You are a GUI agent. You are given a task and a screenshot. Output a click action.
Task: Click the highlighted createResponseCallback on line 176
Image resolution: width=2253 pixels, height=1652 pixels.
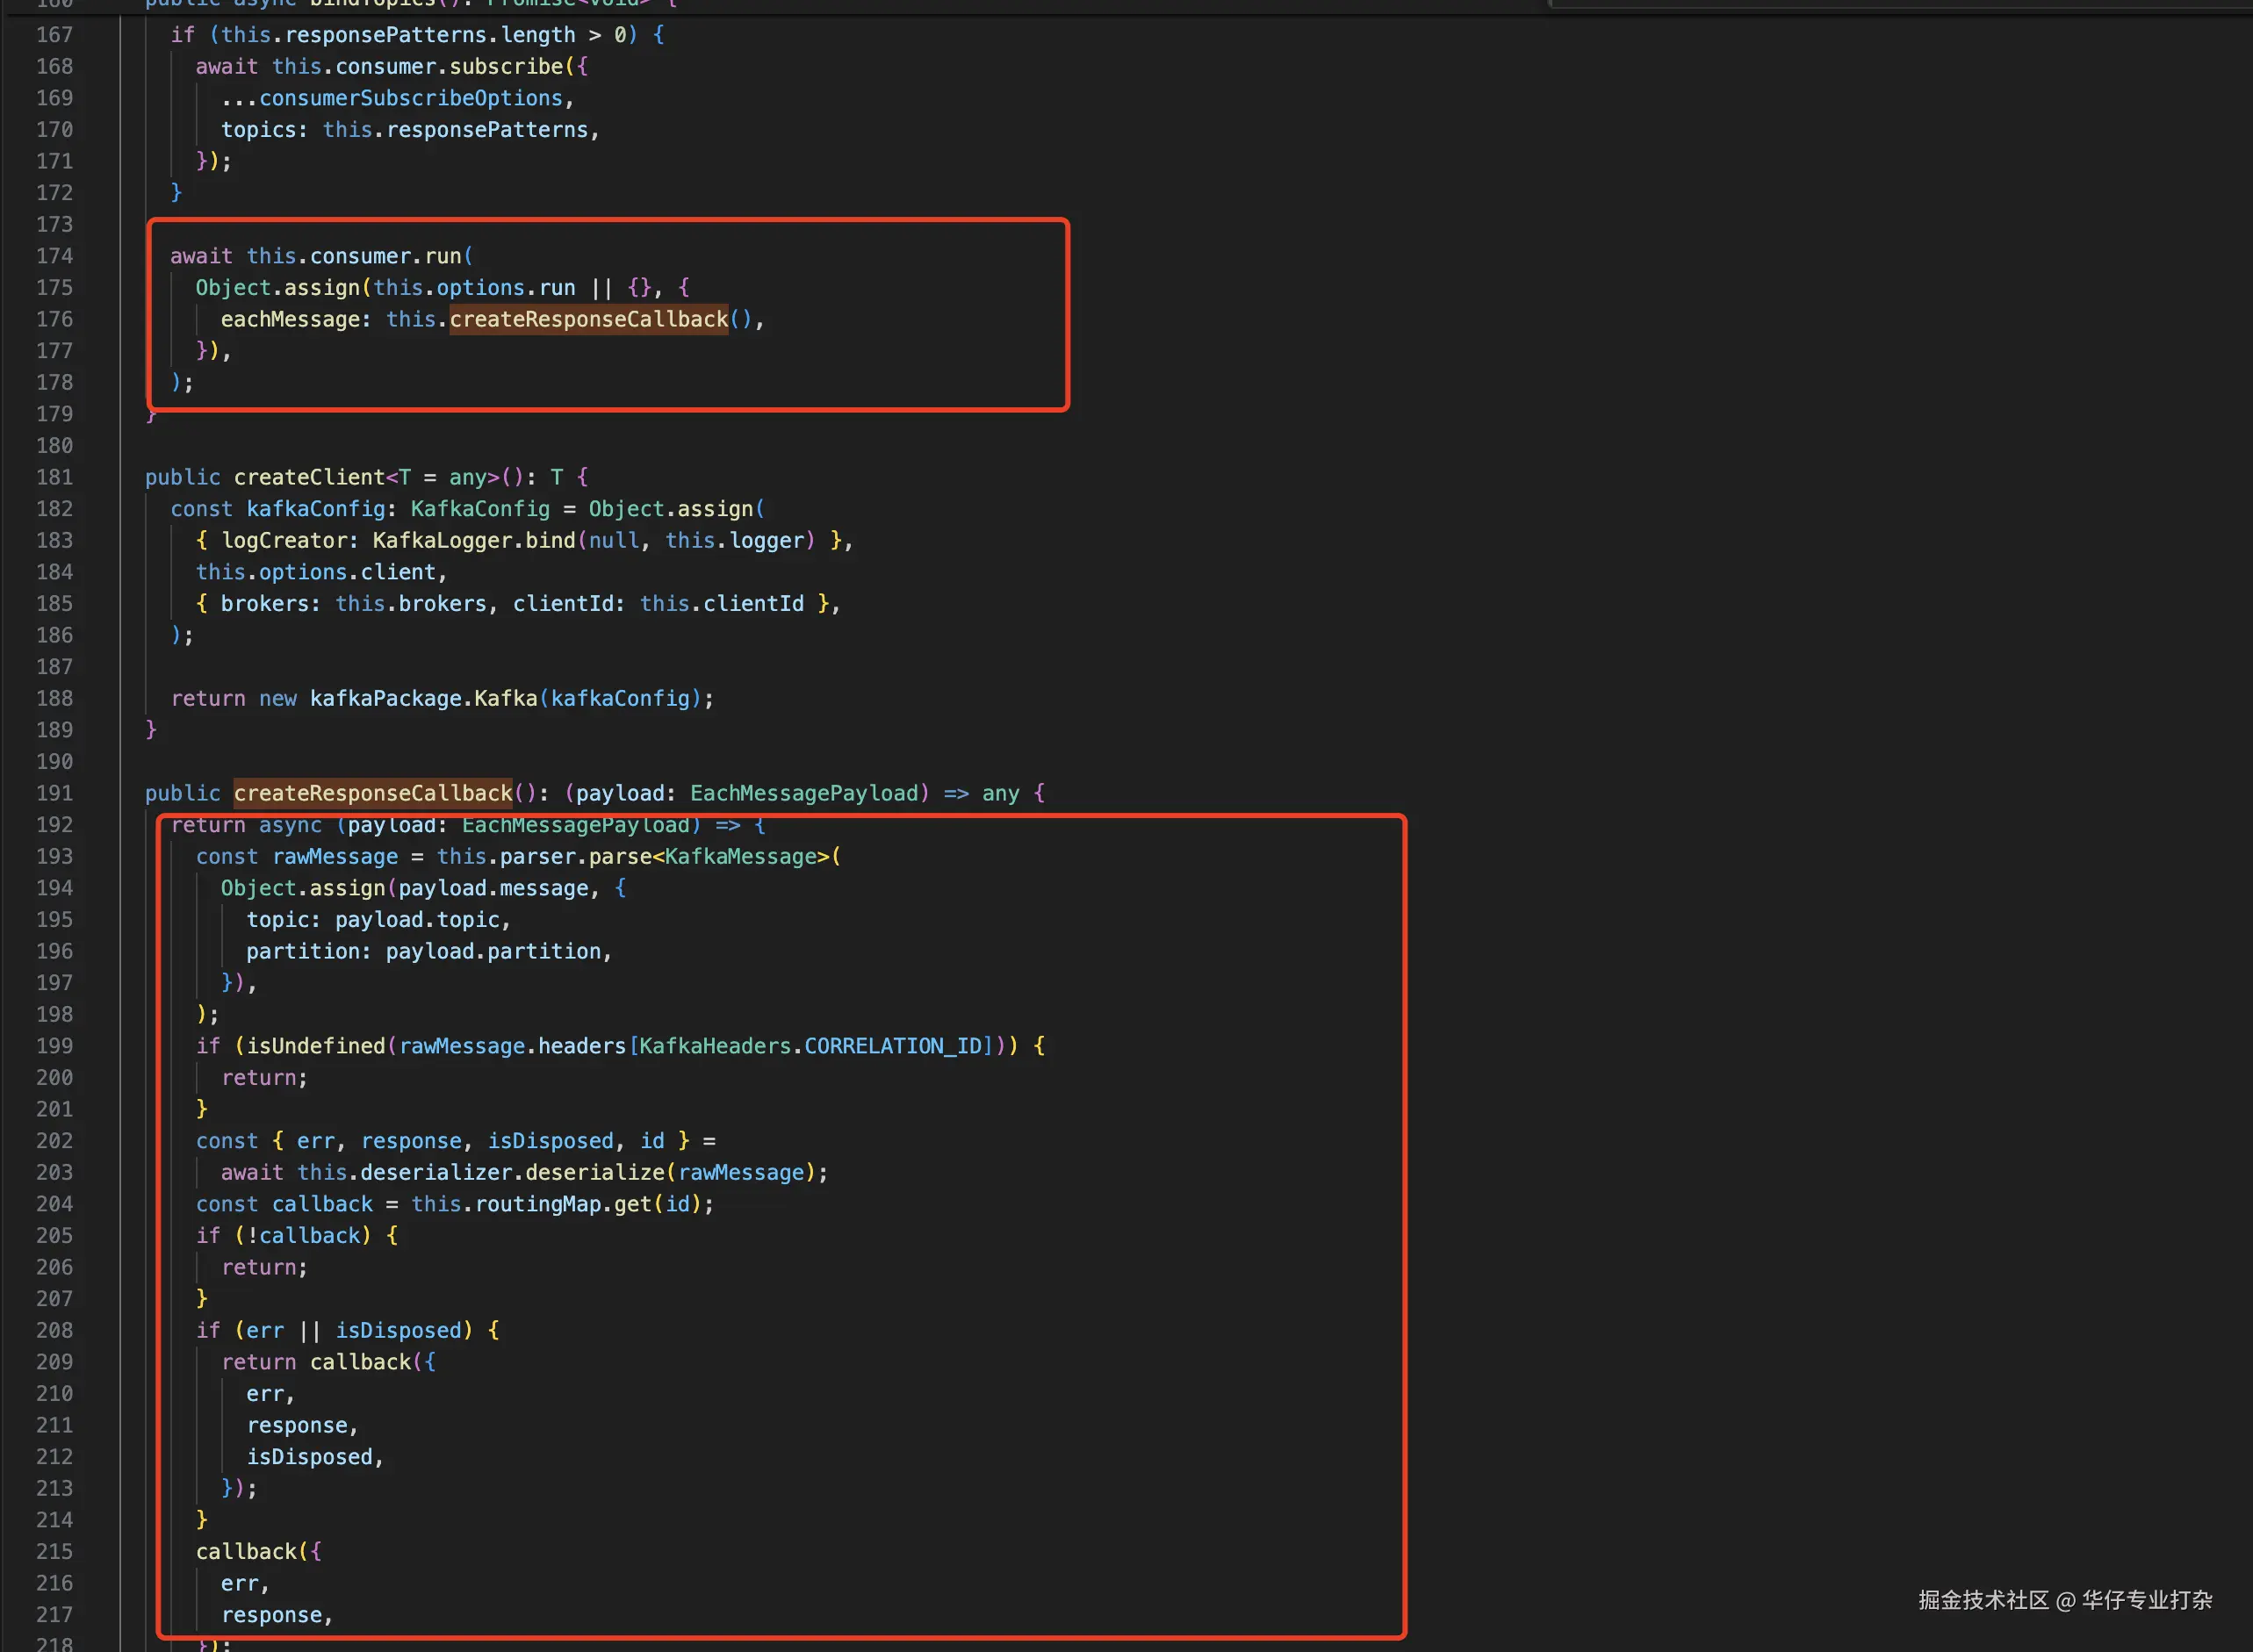[x=588, y=319]
